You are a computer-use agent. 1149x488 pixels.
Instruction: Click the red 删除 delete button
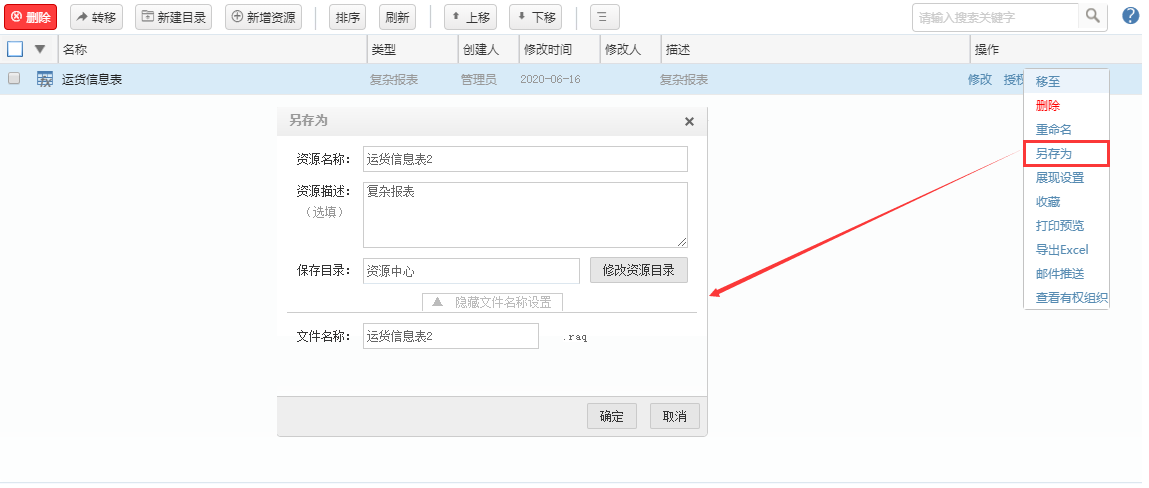(x=31, y=17)
